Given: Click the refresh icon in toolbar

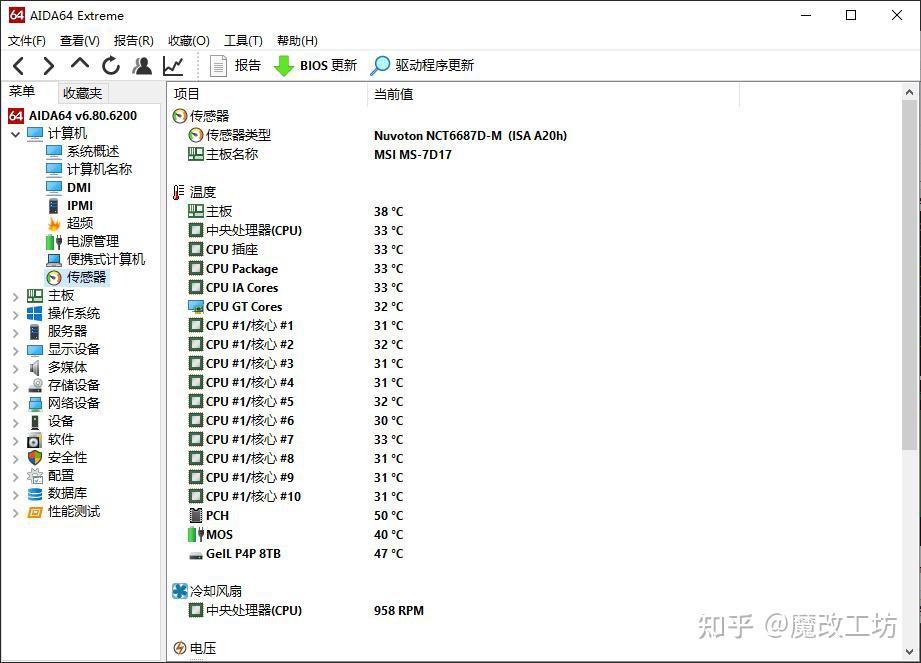Looking at the screenshot, I should [x=110, y=65].
